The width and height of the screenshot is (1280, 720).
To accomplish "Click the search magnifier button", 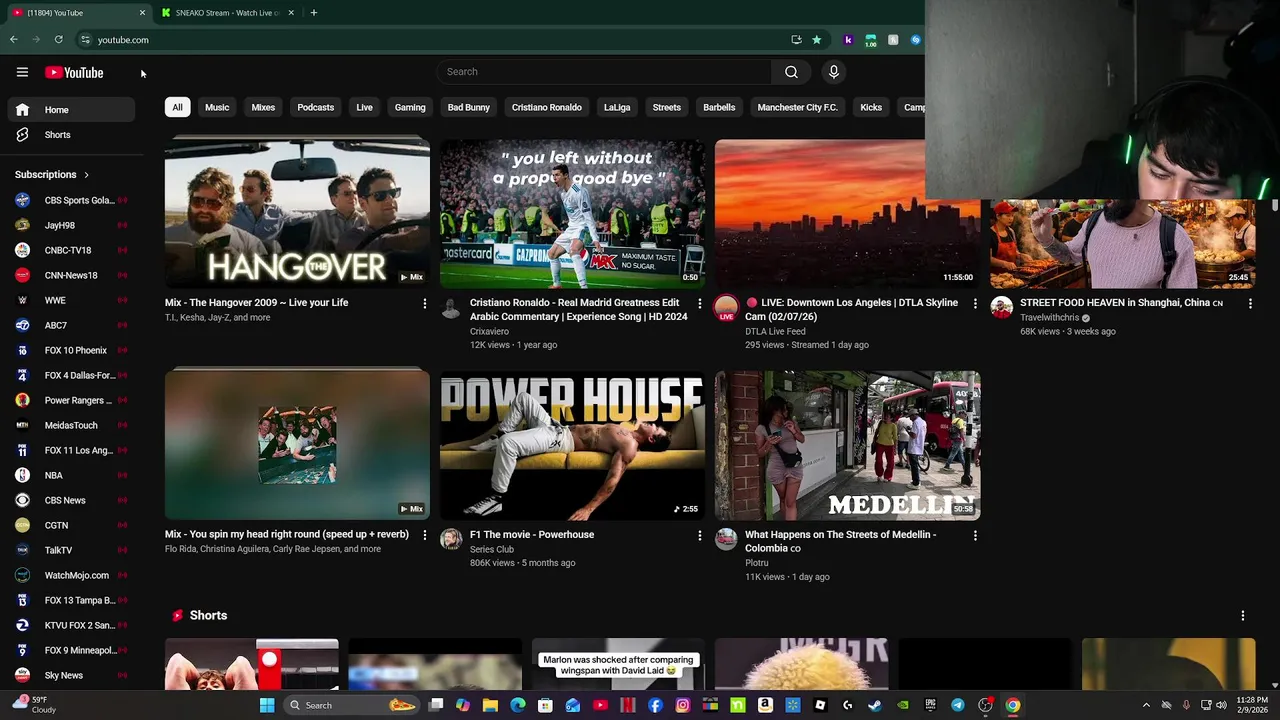I will point(791,72).
